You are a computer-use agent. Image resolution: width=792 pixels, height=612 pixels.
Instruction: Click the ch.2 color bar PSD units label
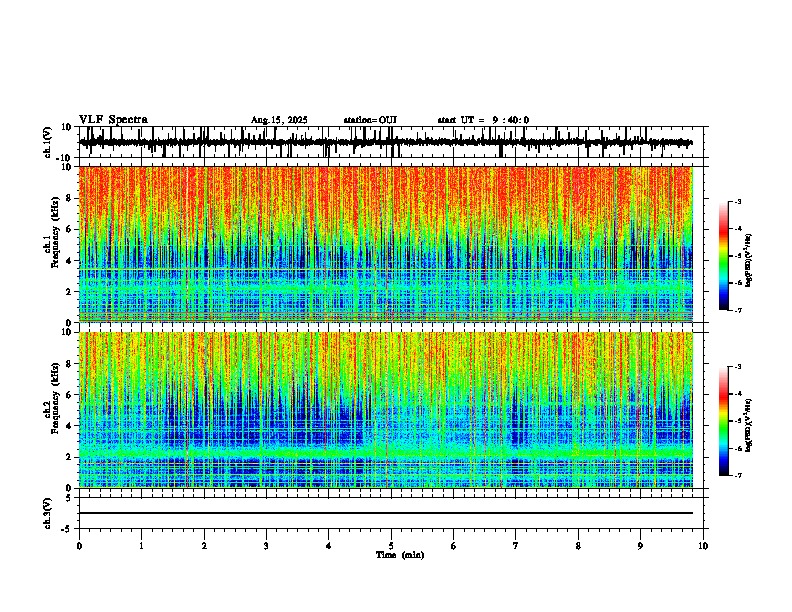(748, 426)
